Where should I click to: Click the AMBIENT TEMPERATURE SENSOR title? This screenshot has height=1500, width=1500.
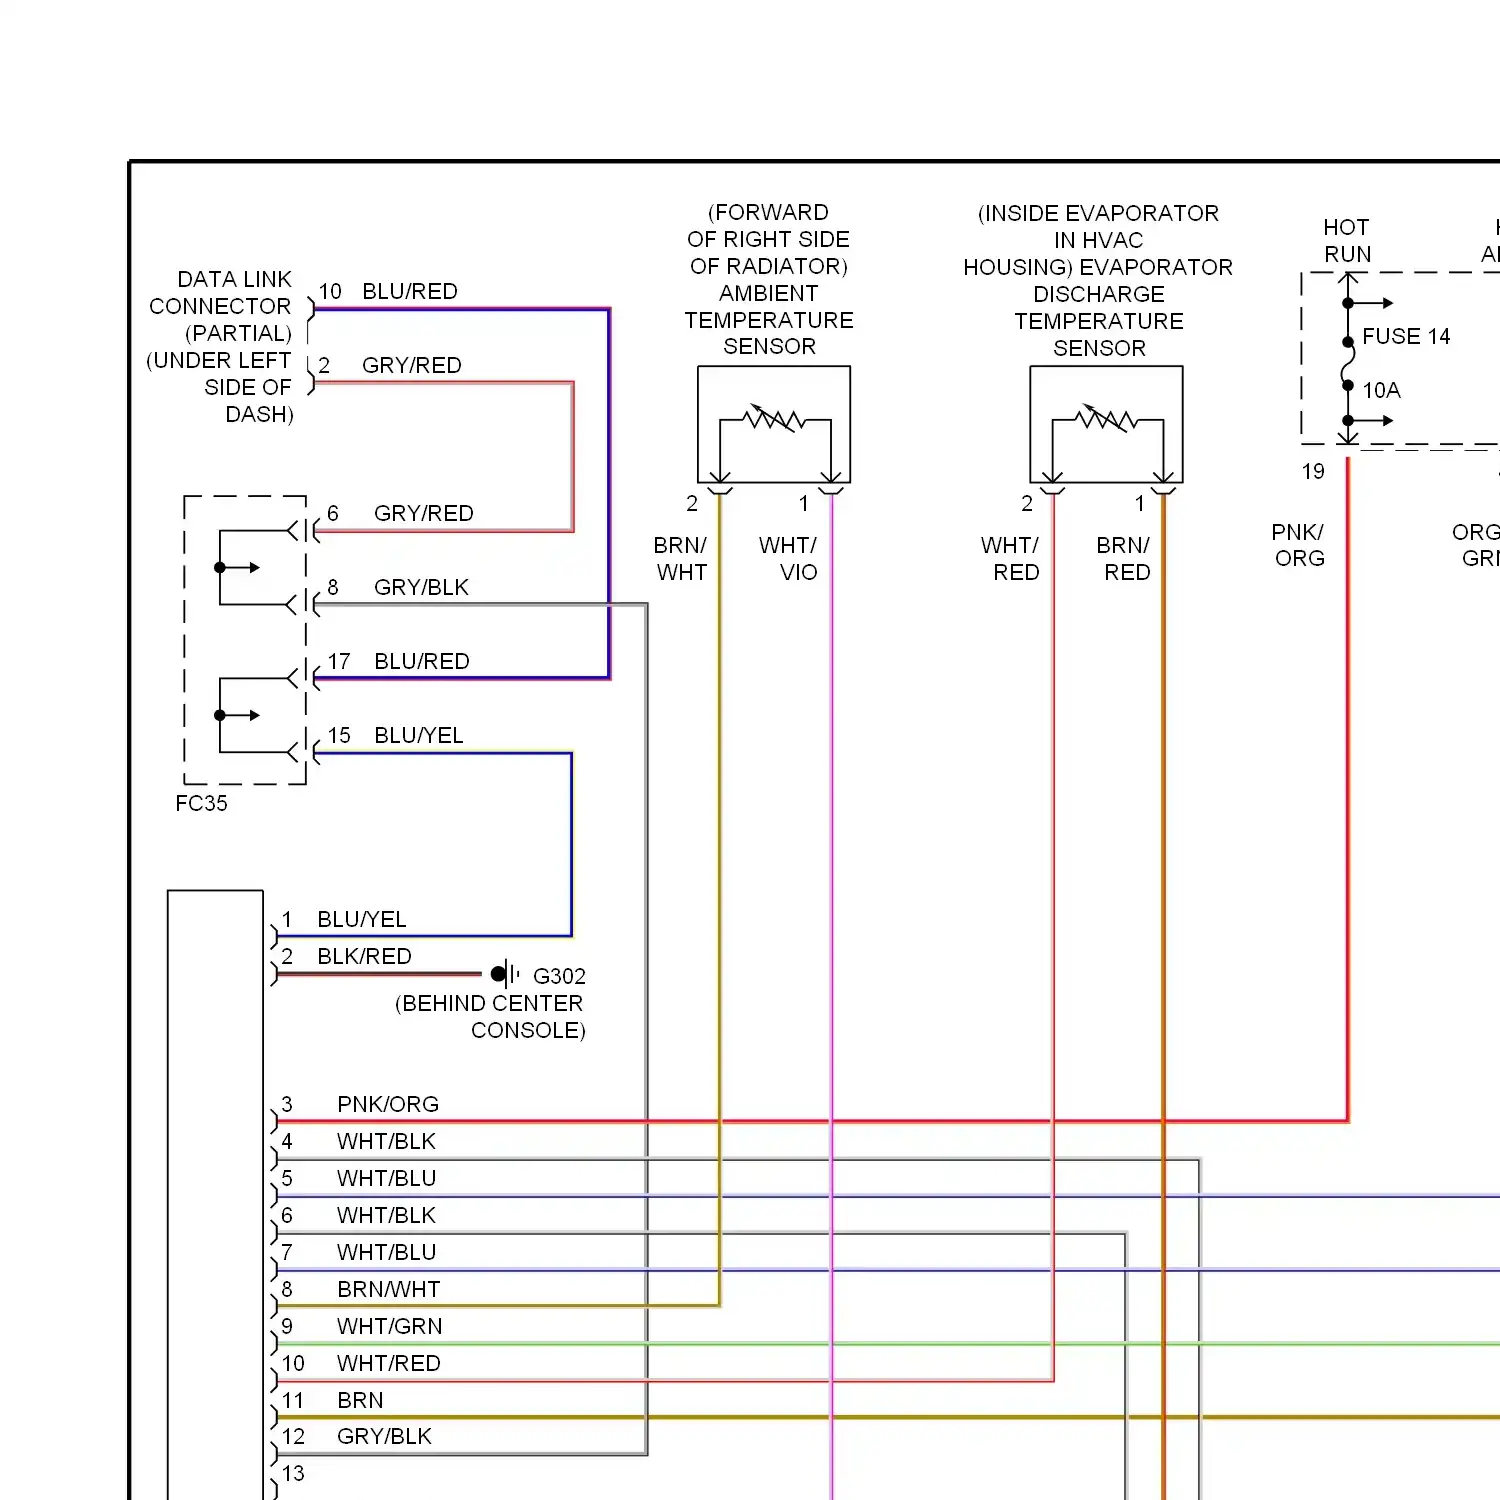[x=769, y=320]
